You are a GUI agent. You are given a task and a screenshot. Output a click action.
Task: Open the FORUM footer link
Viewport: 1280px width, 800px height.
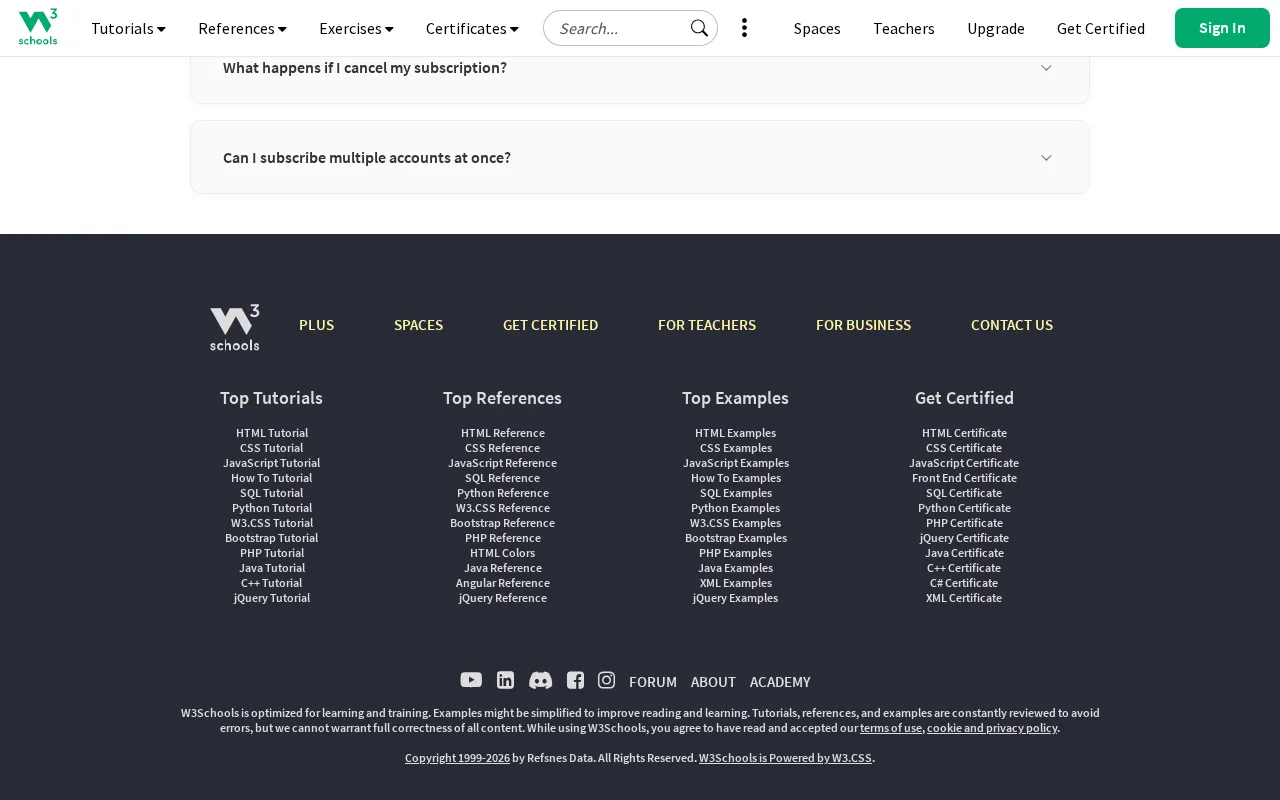(x=653, y=682)
